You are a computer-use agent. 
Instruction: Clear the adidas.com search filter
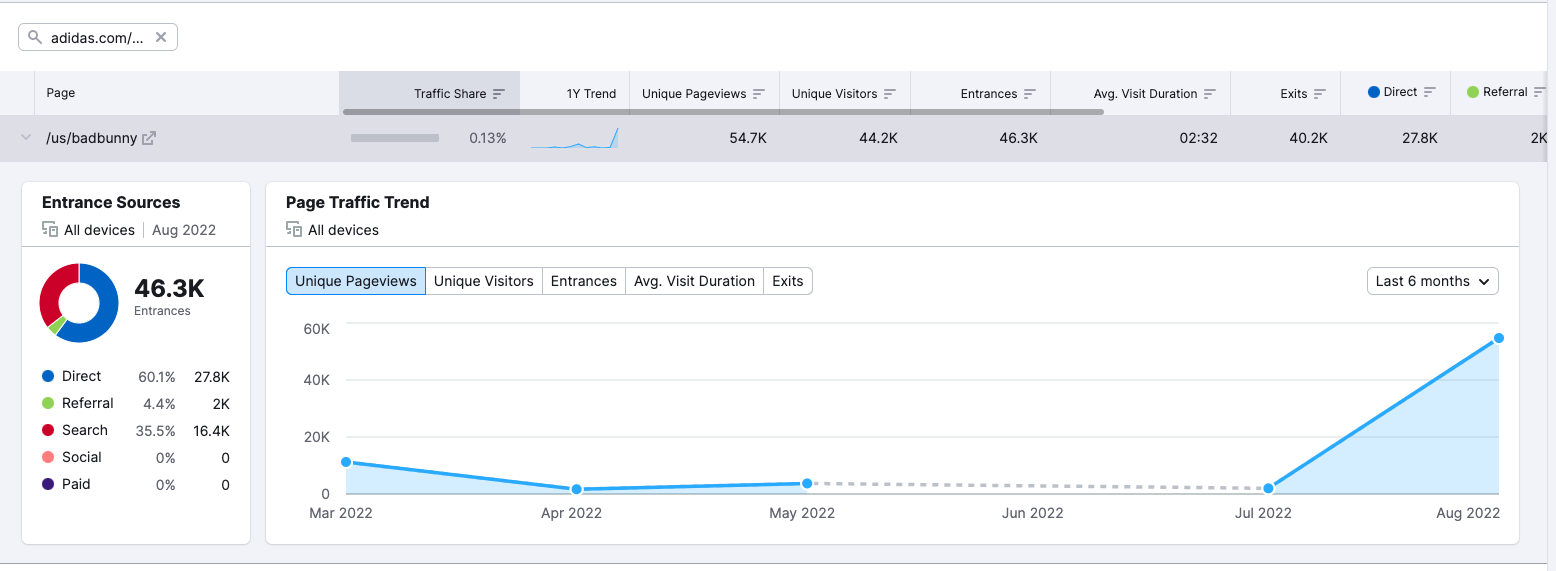coord(161,38)
